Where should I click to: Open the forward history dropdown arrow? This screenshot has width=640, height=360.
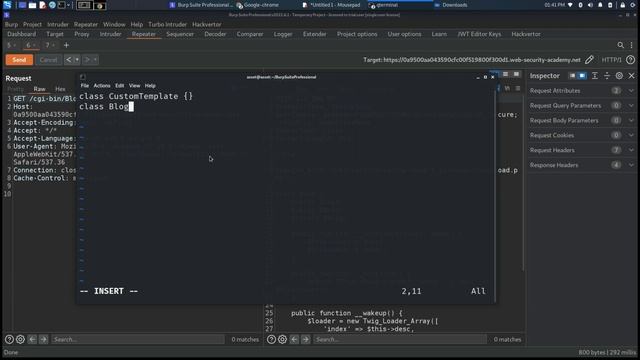point(95,60)
